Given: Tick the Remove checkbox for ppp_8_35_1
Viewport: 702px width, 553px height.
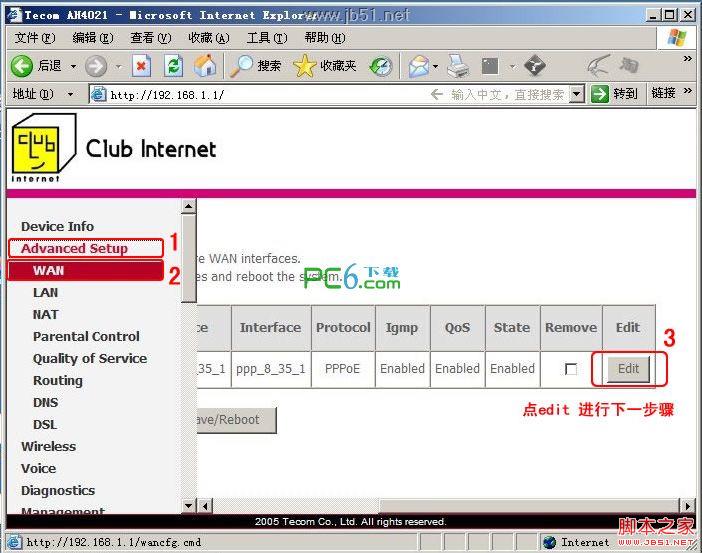Looking at the screenshot, I should point(571,369).
